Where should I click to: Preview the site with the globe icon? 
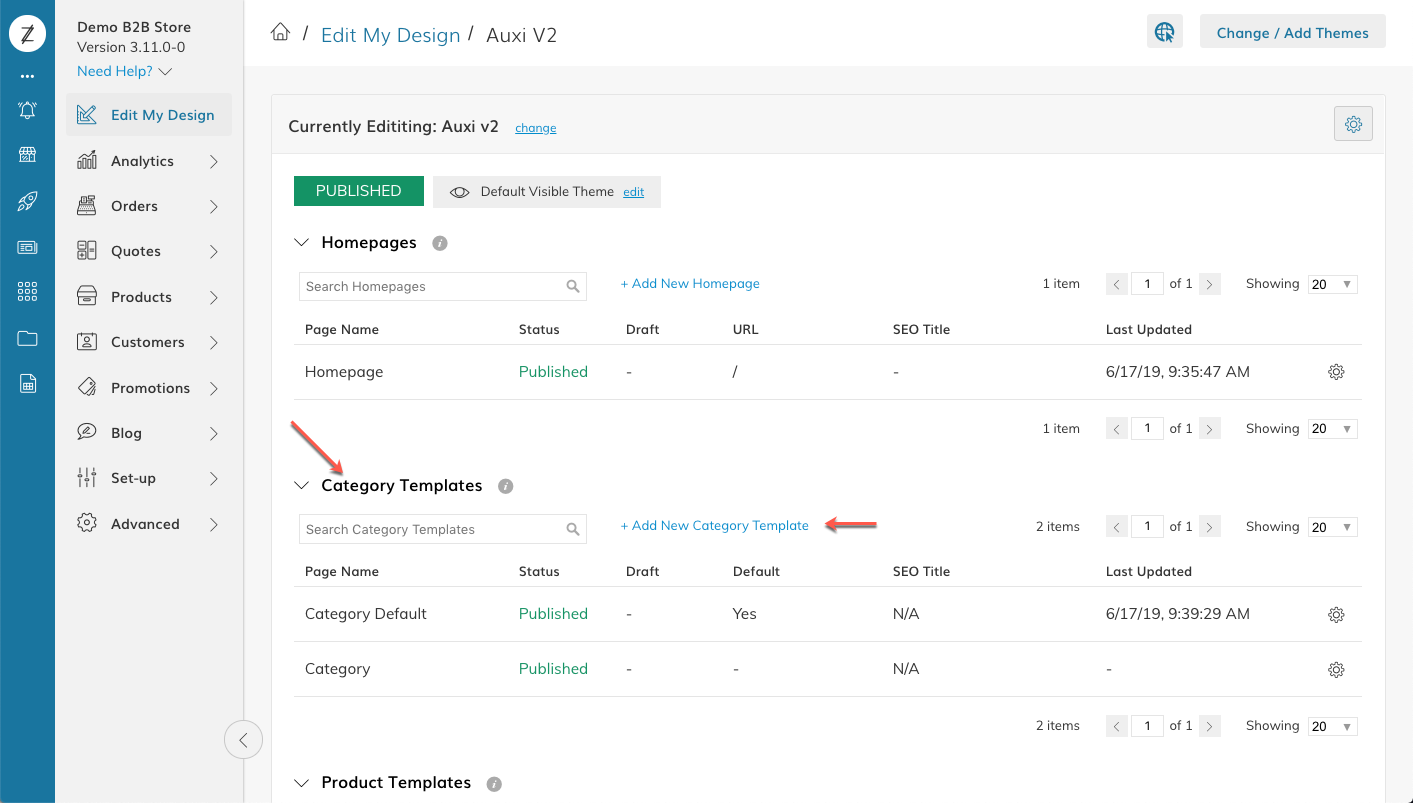click(1164, 31)
